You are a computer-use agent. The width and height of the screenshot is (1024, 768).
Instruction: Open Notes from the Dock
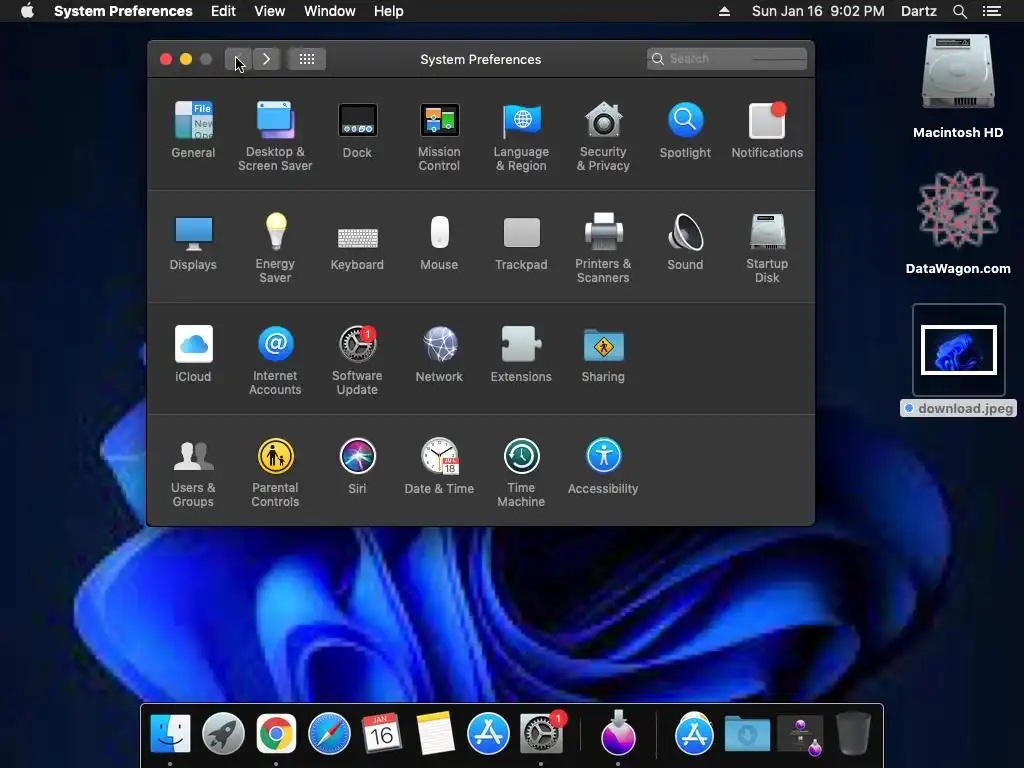click(x=435, y=733)
